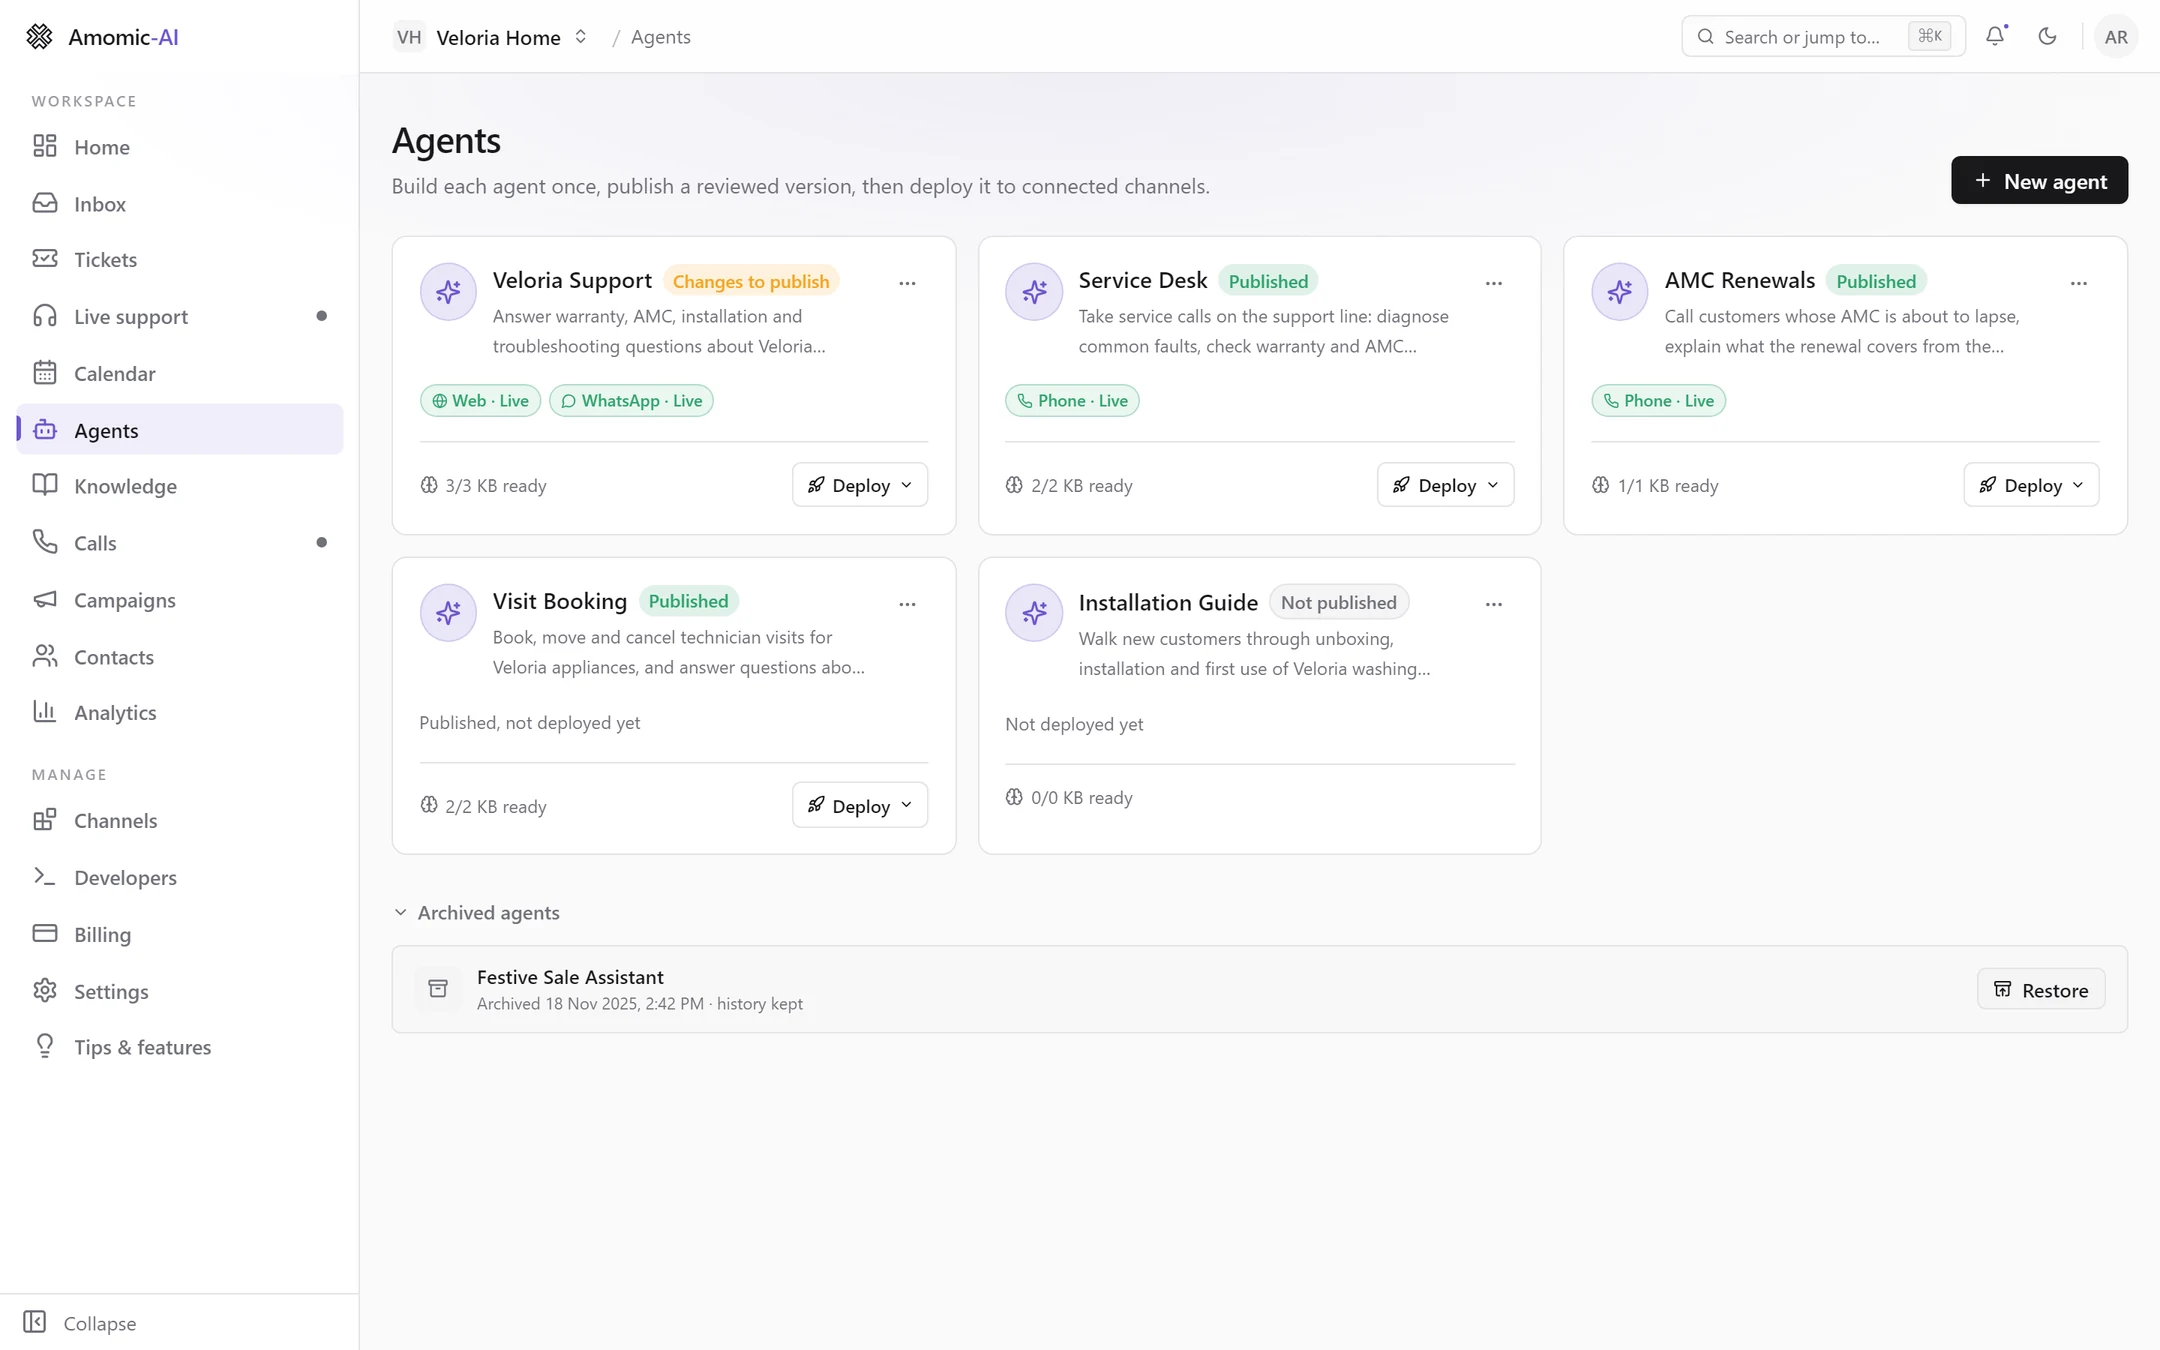
Task: Open AMC Renewals more options ellipsis
Action: [2078, 283]
